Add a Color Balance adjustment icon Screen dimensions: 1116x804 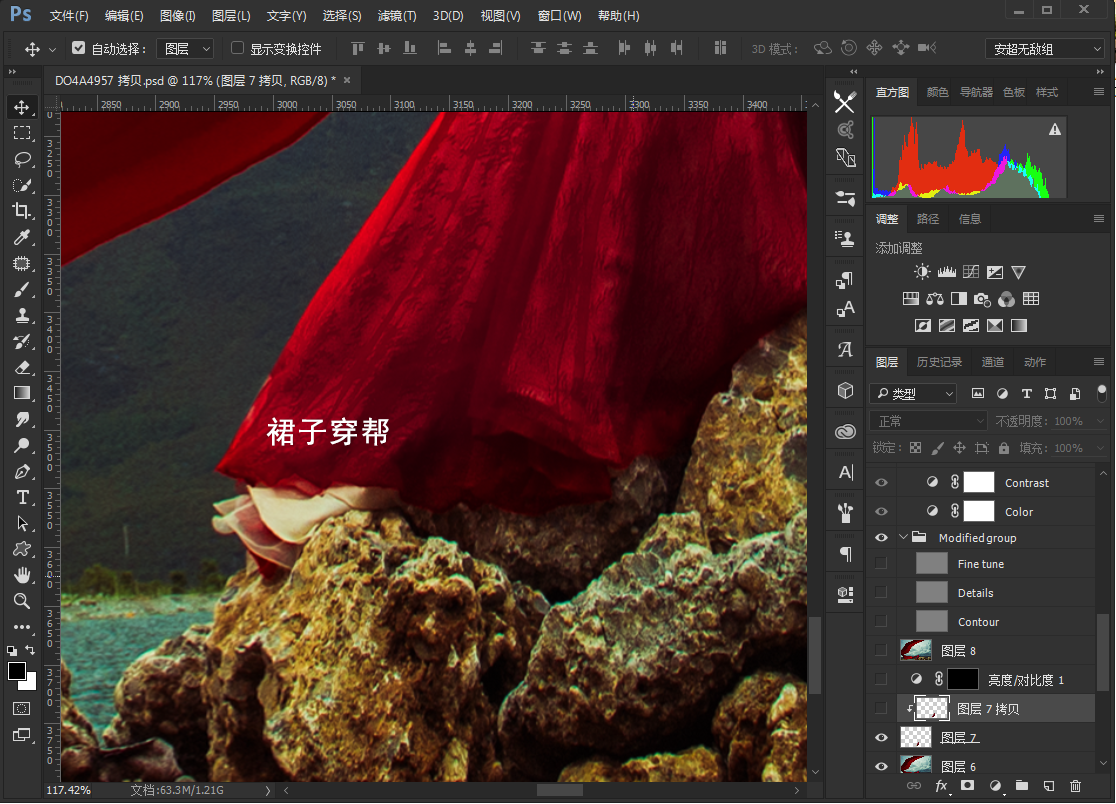pyautogui.click(x=935, y=299)
